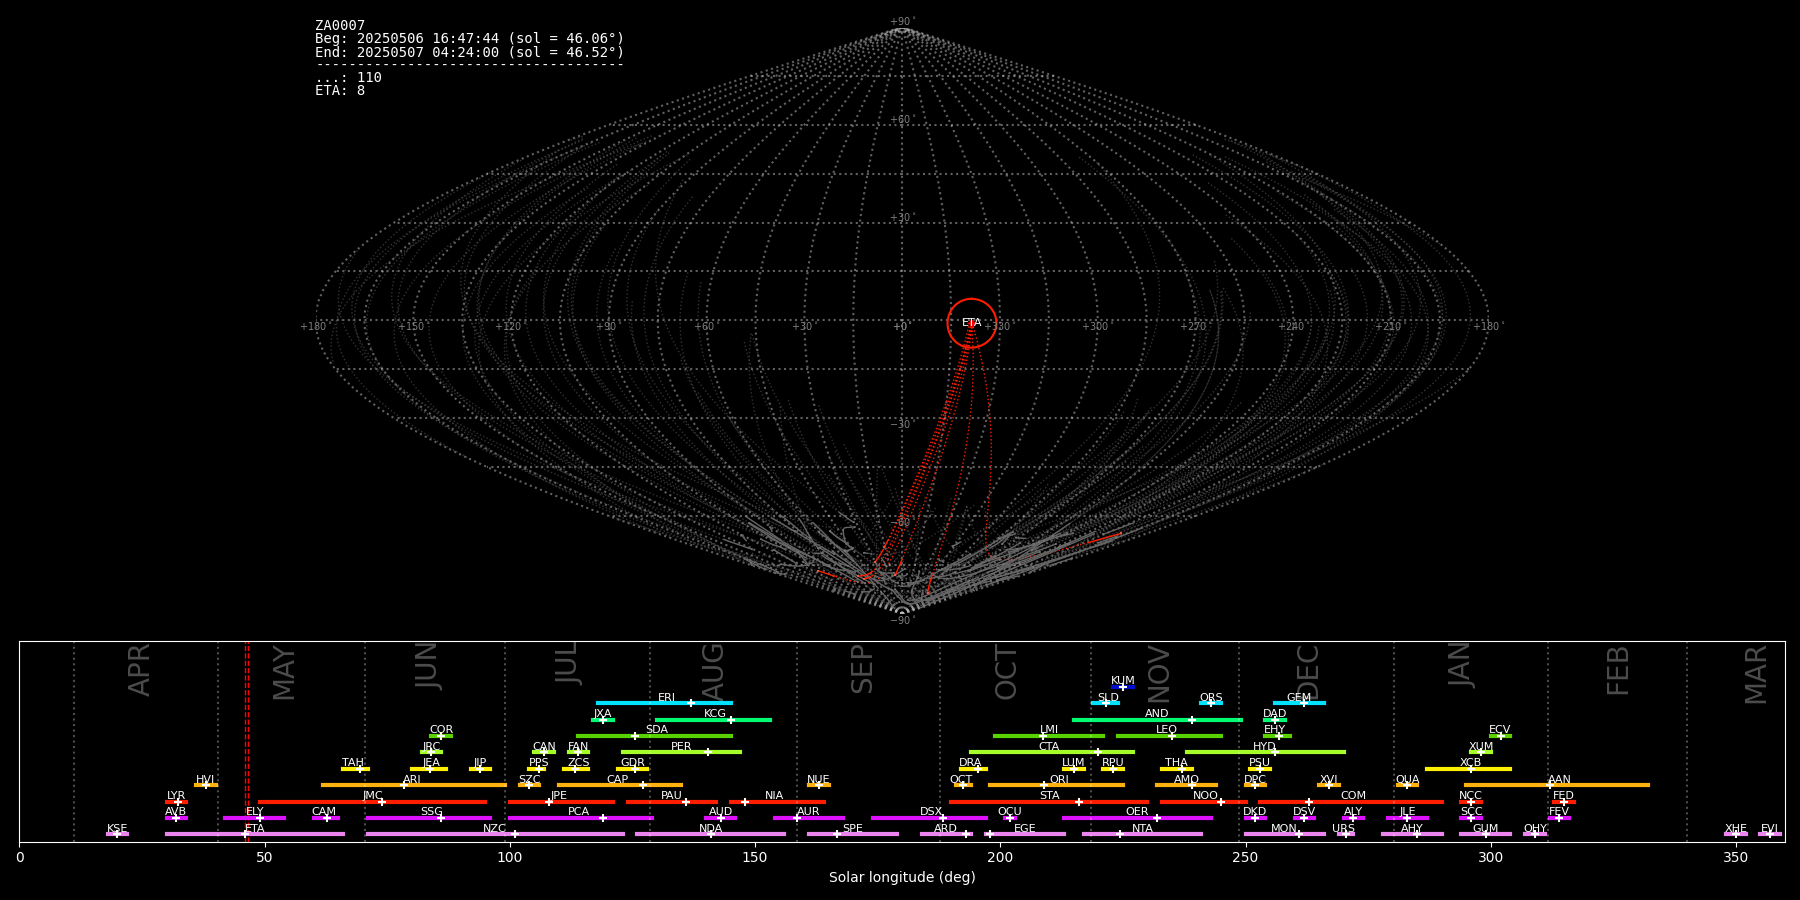
Task: Click the ORI shower label
Action: (1059, 780)
